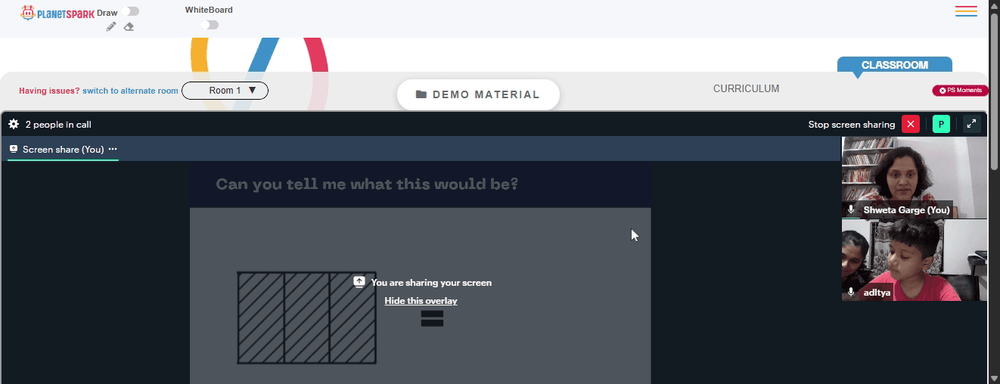Image resolution: width=1000 pixels, height=384 pixels.
Task: Click the scrollbar down arrow
Action: point(994,379)
